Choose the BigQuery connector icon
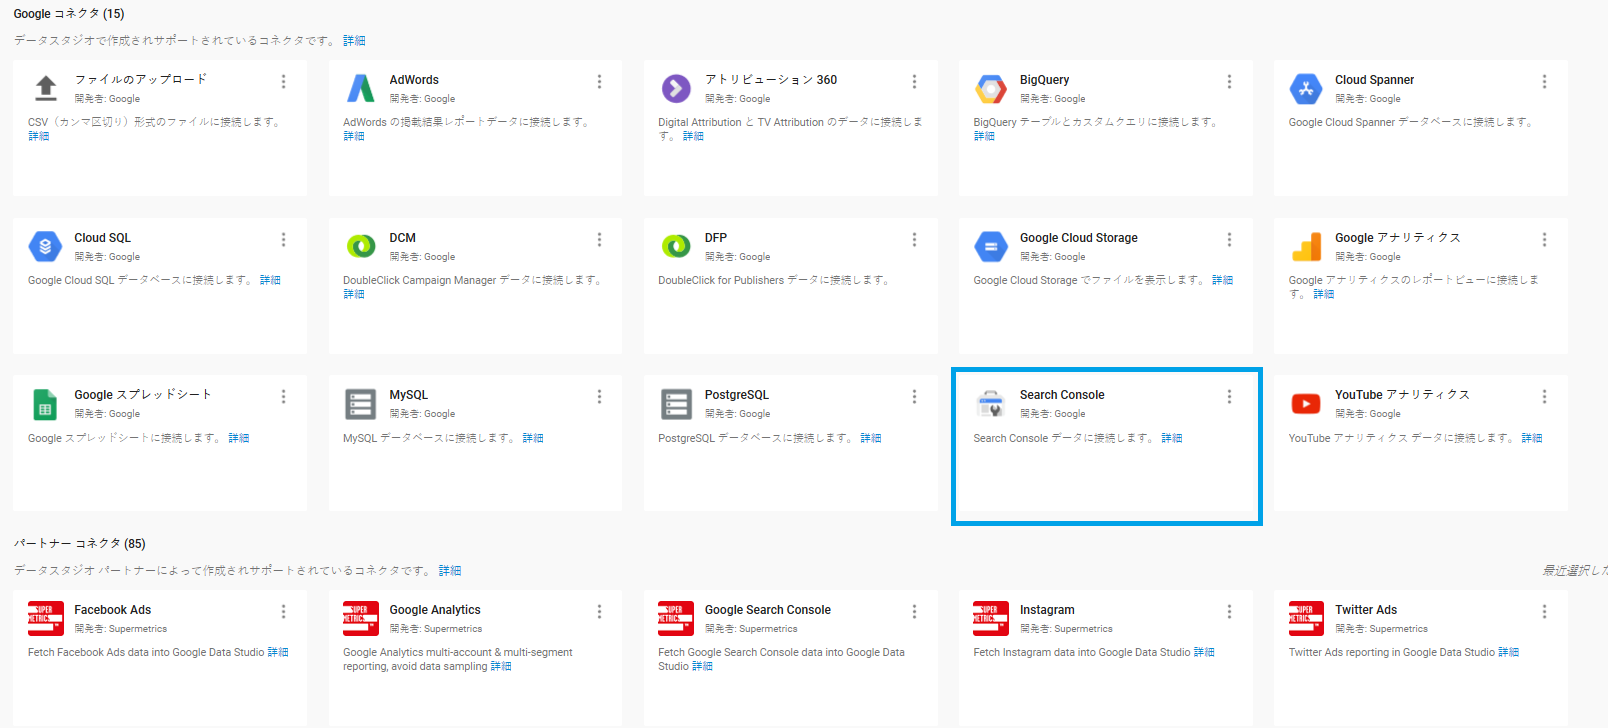 (991, 88)
